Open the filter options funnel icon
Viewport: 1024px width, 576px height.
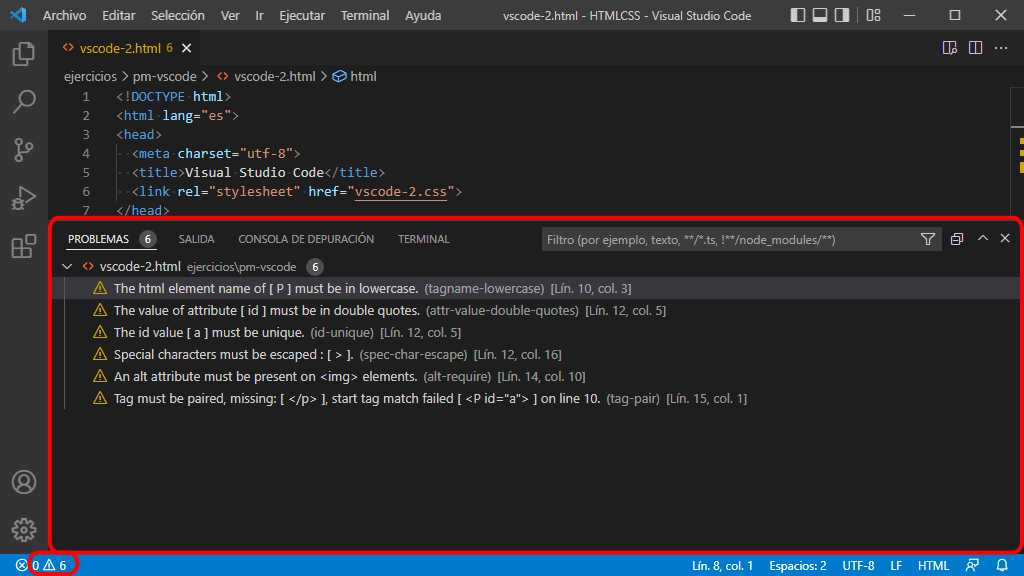[x=927, y=239]
